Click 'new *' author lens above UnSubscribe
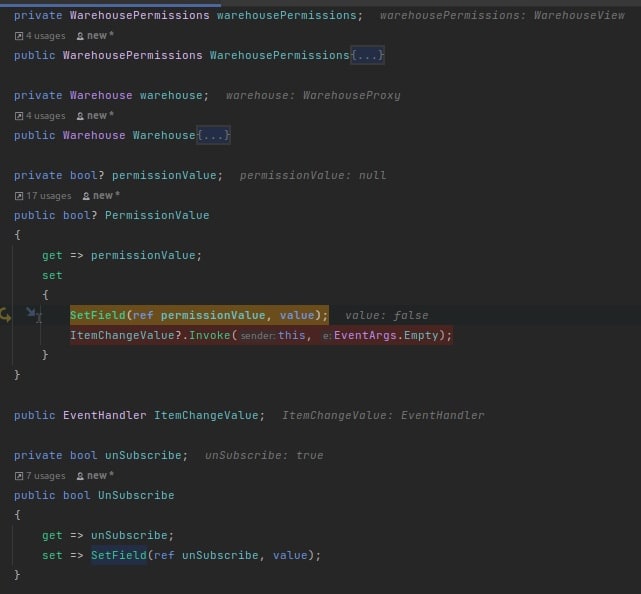 95,476
